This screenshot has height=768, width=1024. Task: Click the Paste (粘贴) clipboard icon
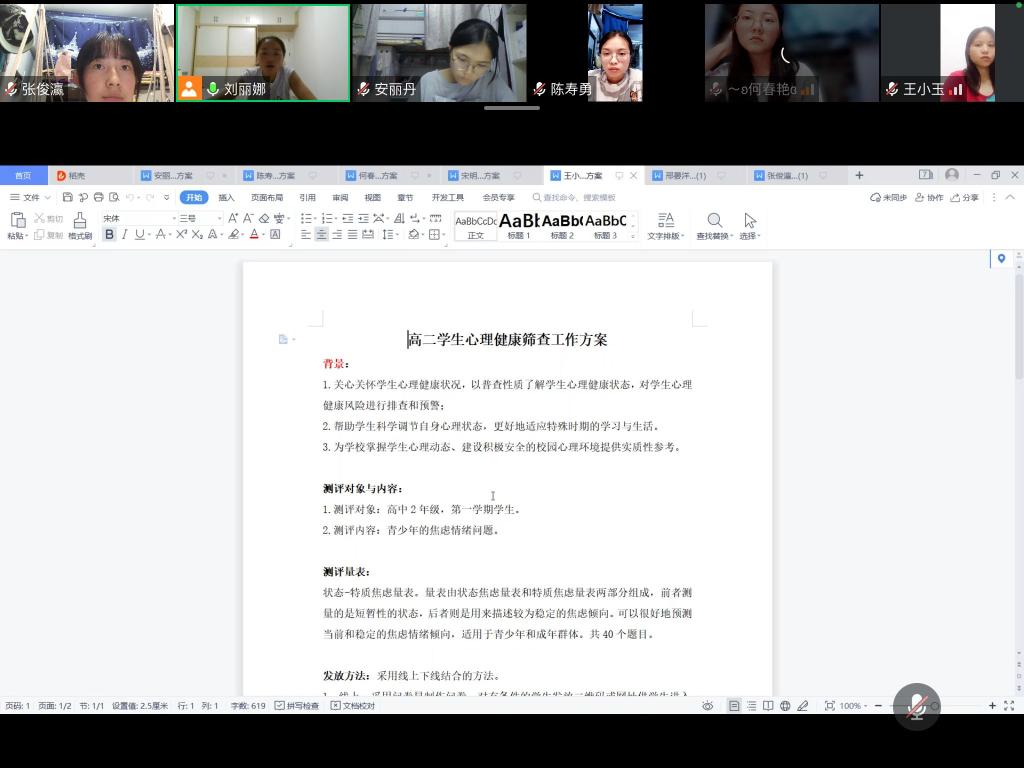16,221
